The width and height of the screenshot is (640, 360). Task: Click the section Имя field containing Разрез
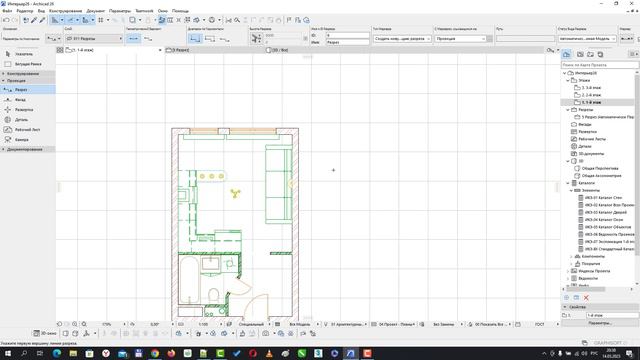click(x=347, y=42)
